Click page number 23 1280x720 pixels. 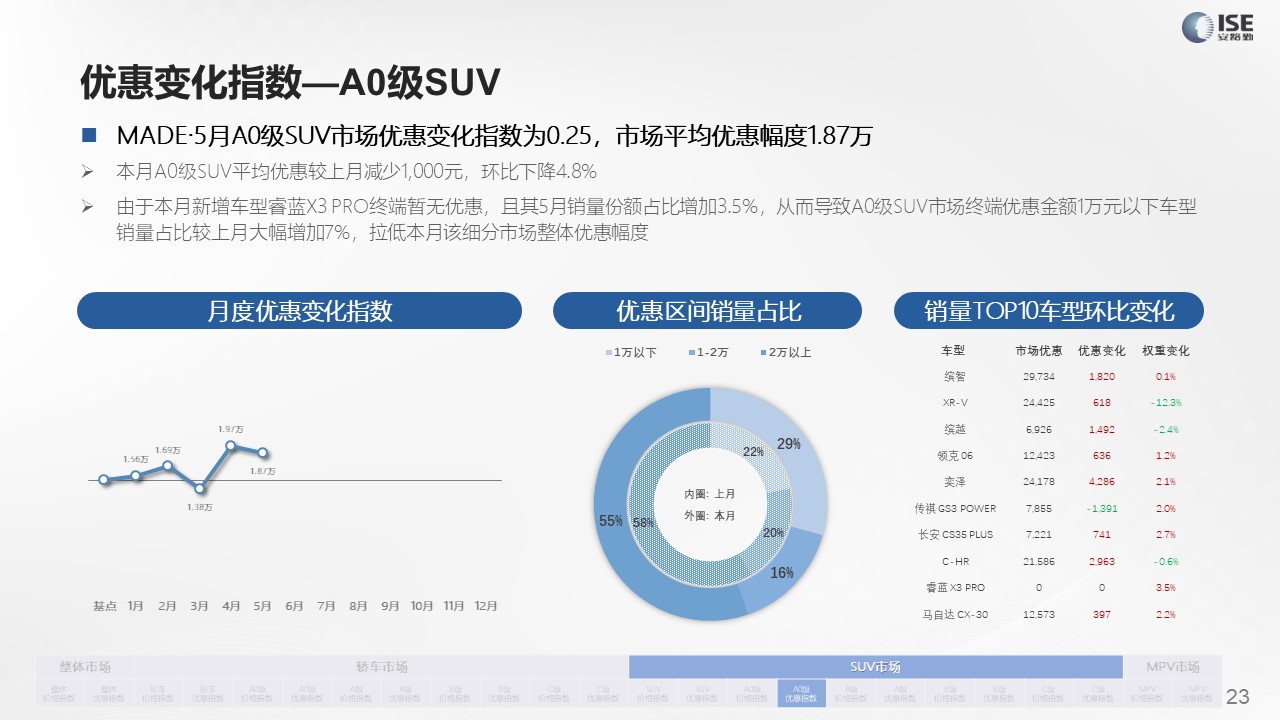click(1238, 696)
